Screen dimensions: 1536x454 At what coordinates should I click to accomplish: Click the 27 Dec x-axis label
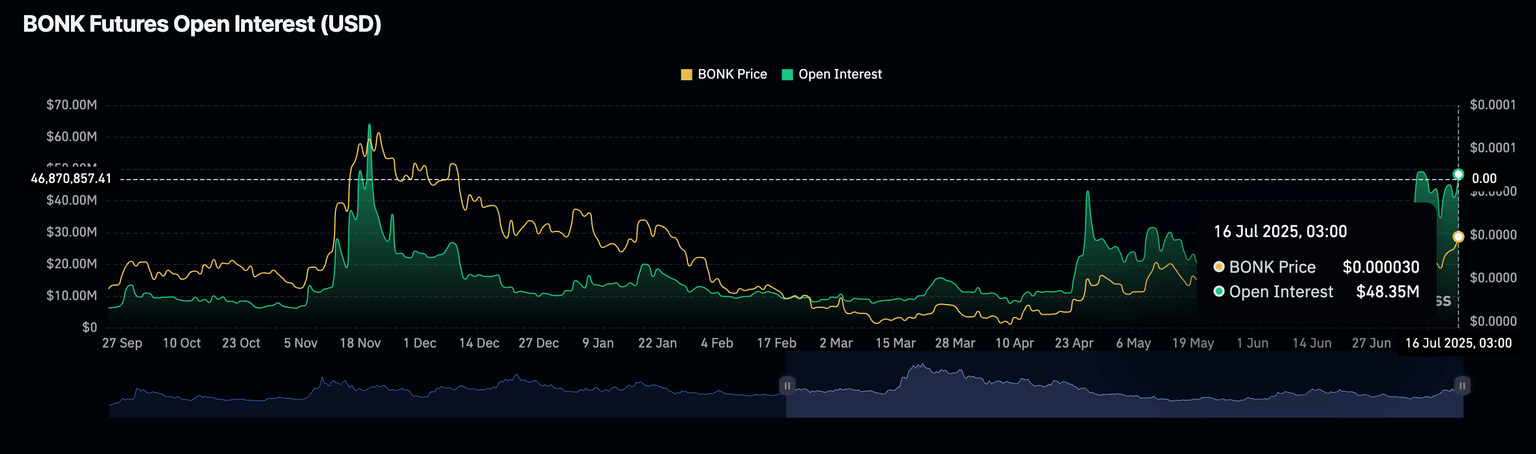click(539, 343)
